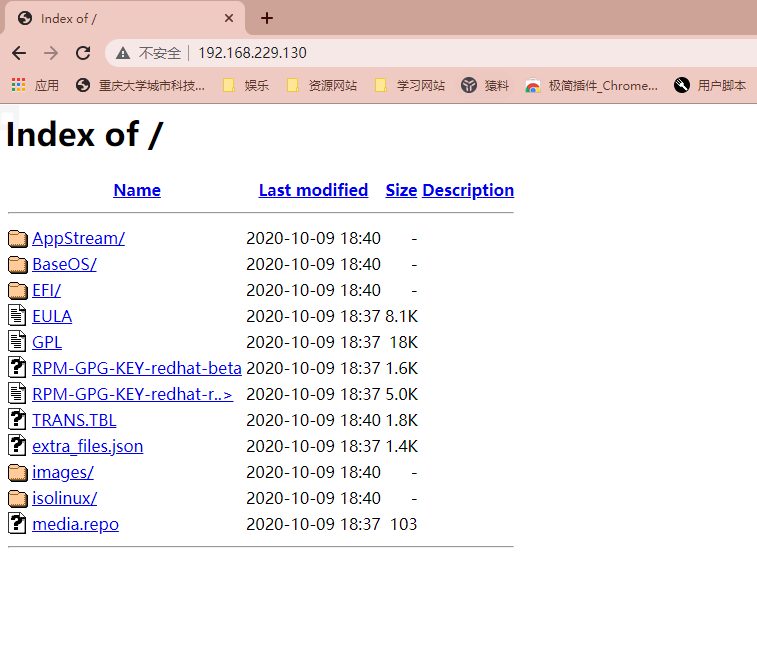Click the date in the media.repo row
The height and width of the screenshot is (658, 757).
[x=313, y=525]
